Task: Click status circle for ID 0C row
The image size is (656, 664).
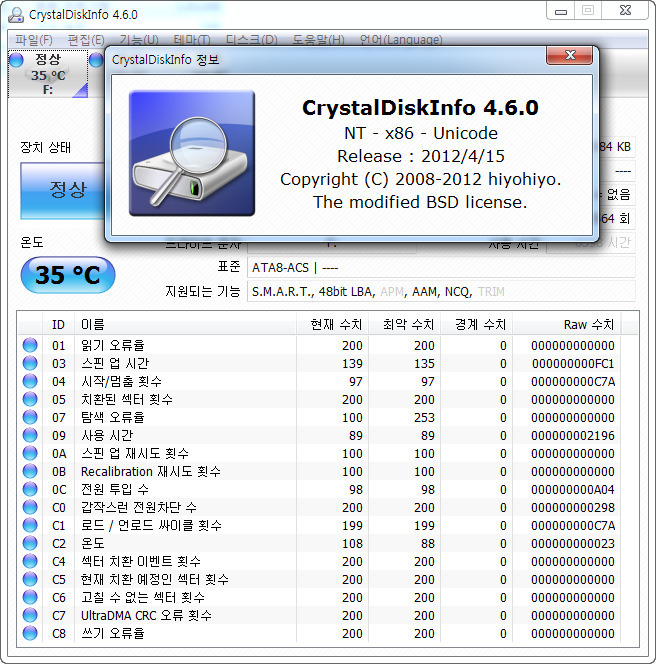Action: coord(30,489)
